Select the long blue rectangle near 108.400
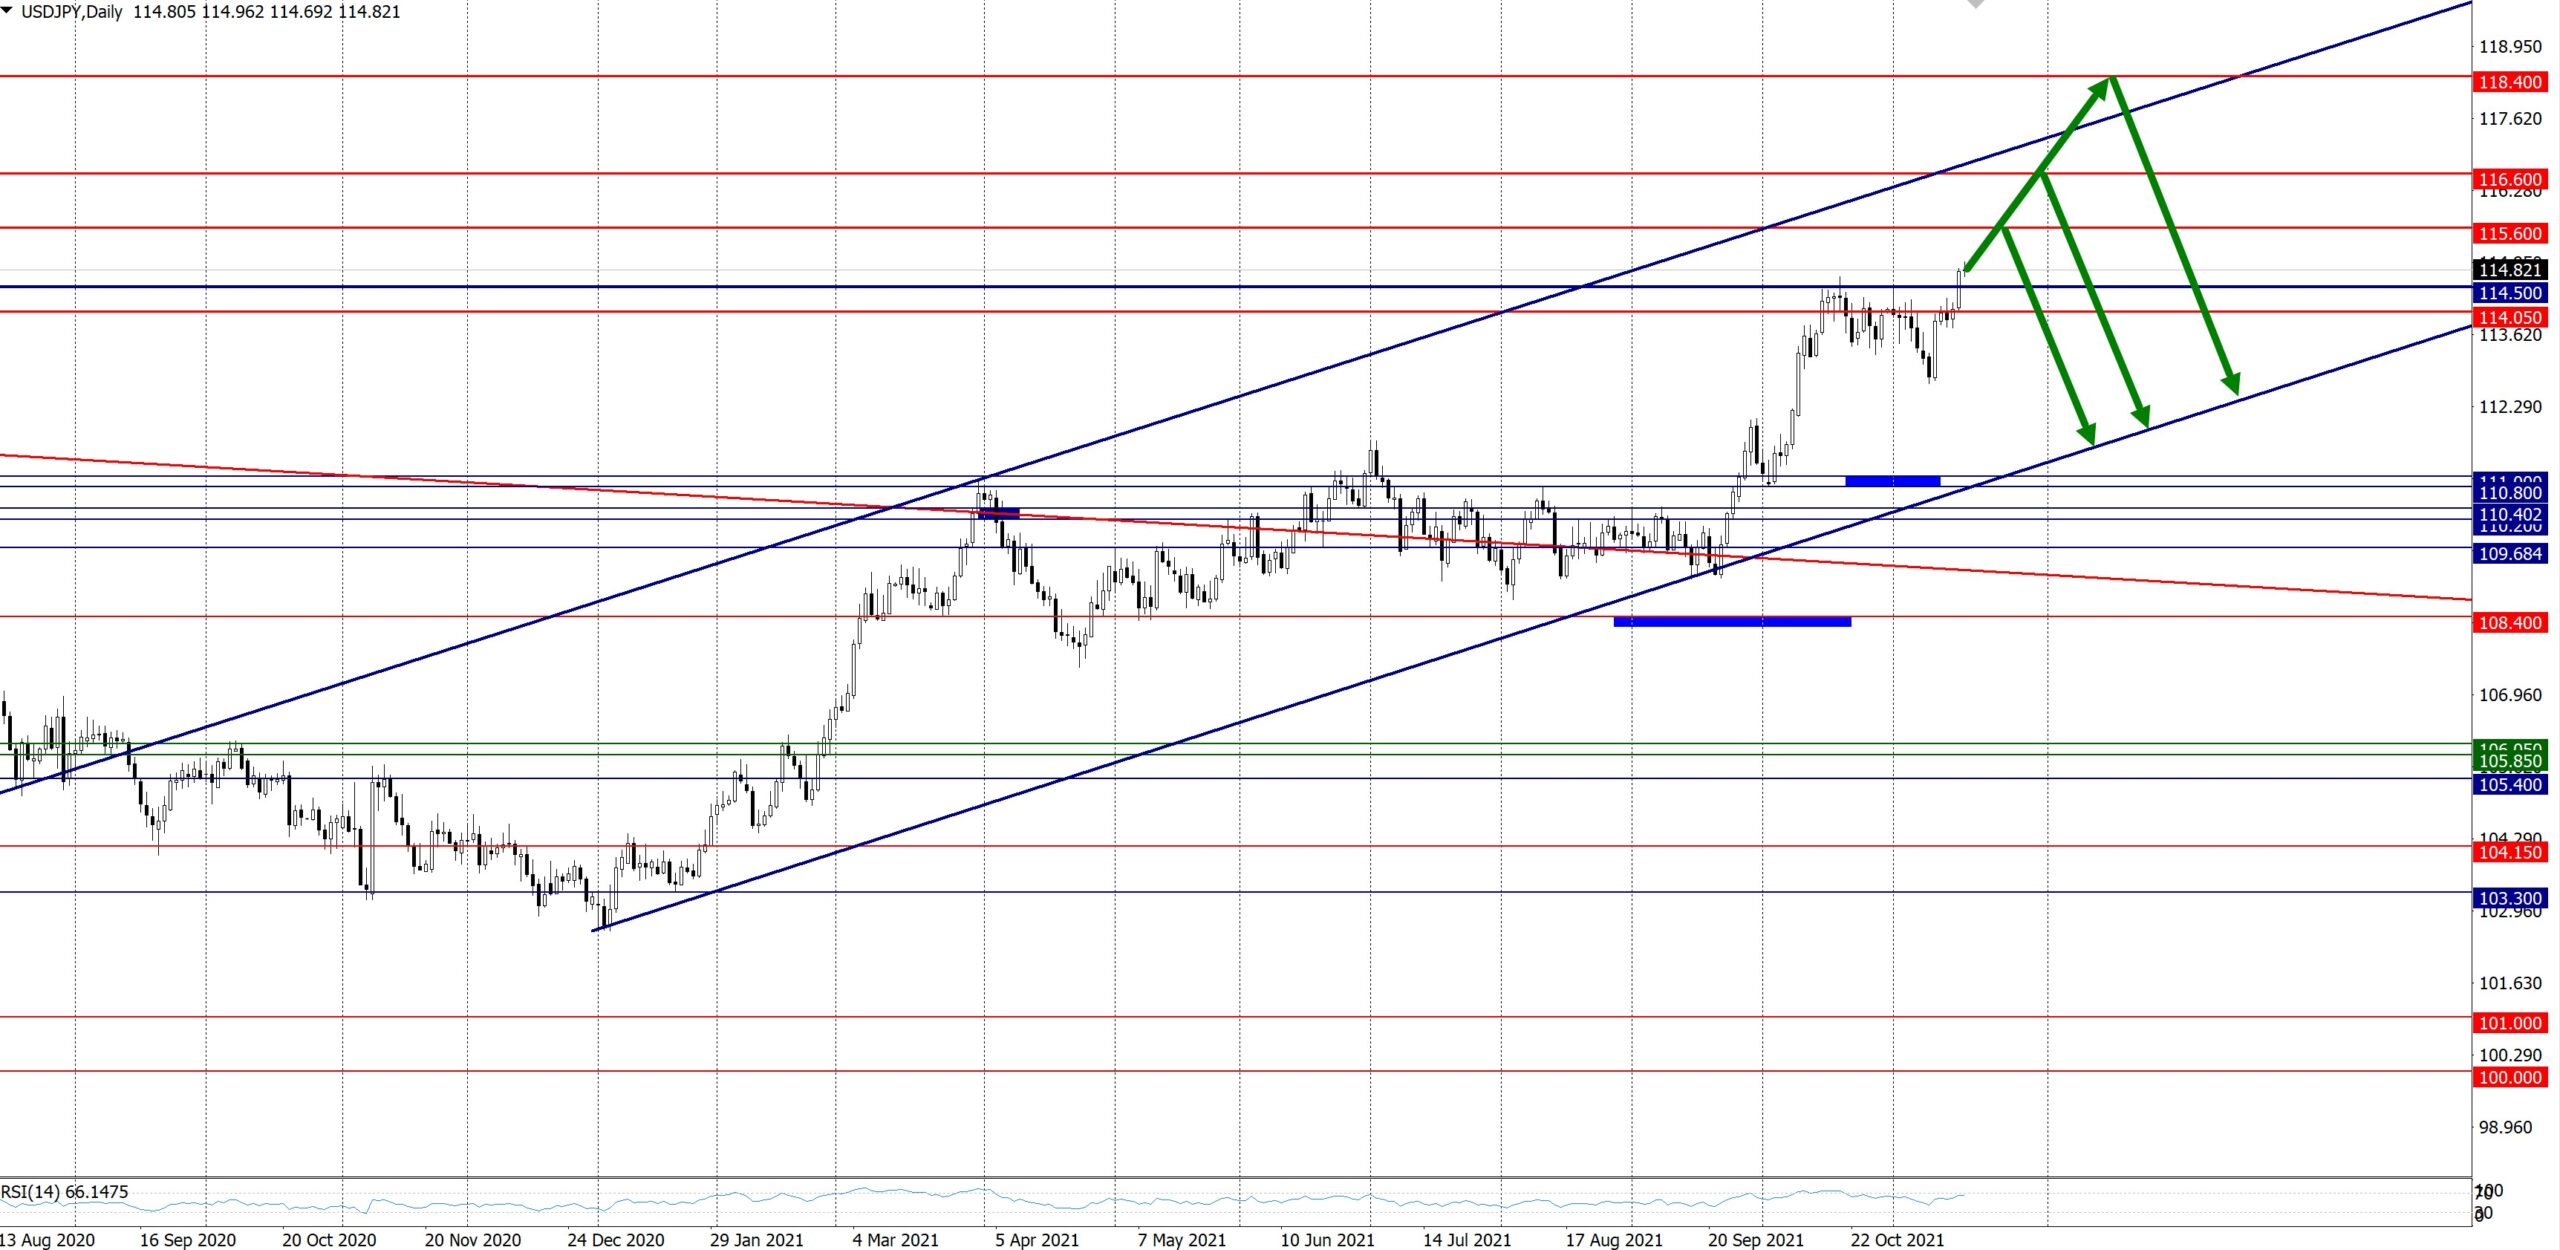Image resolution: width=2560 pixels, height=1250 pixels. click(1732, 622)
